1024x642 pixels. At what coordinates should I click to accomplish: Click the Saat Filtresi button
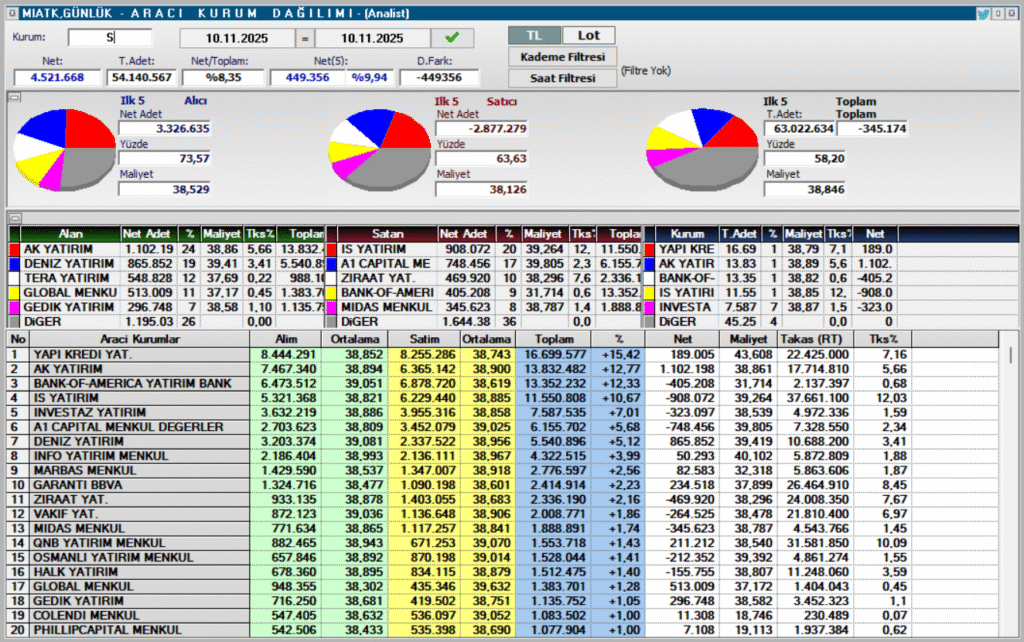[563, 78]
